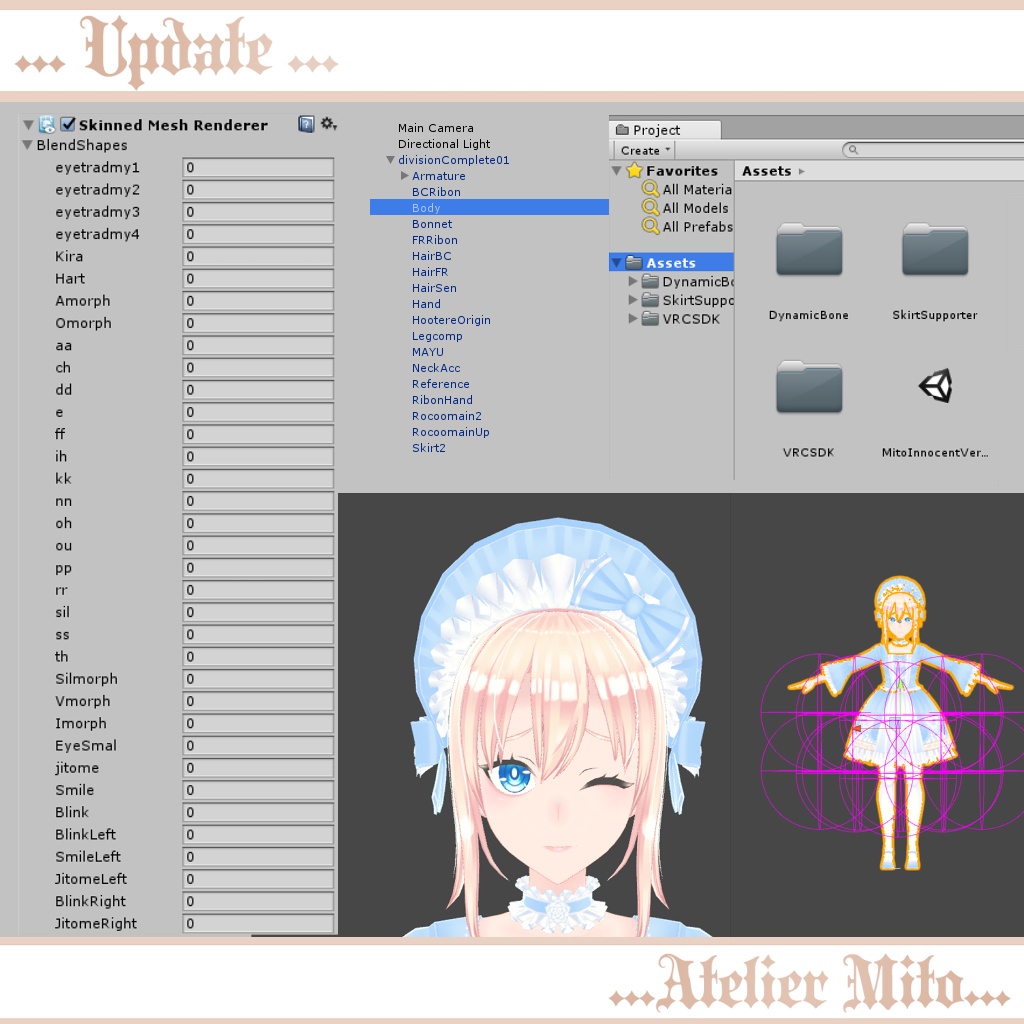
Task: Click the Smile blendshape value field
Action: (258, 790)
